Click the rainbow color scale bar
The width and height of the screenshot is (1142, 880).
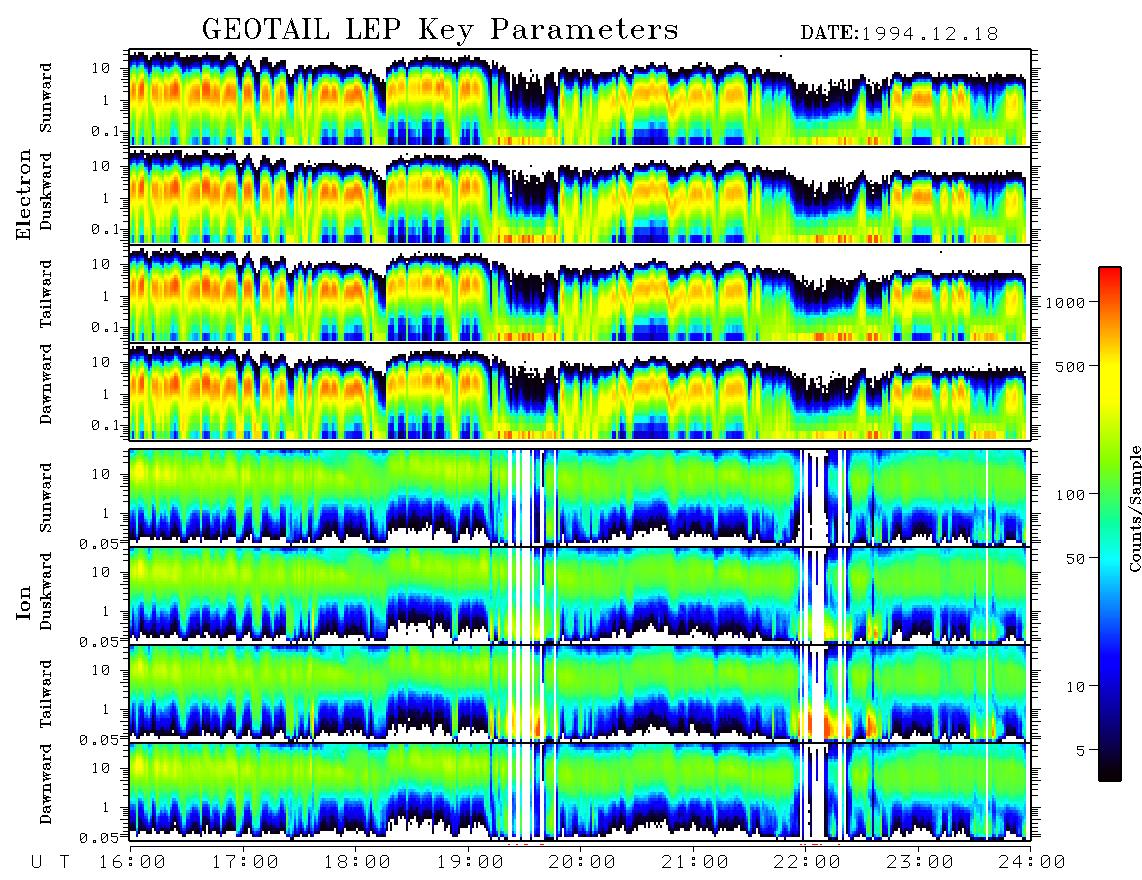[x=1109, y=524]
